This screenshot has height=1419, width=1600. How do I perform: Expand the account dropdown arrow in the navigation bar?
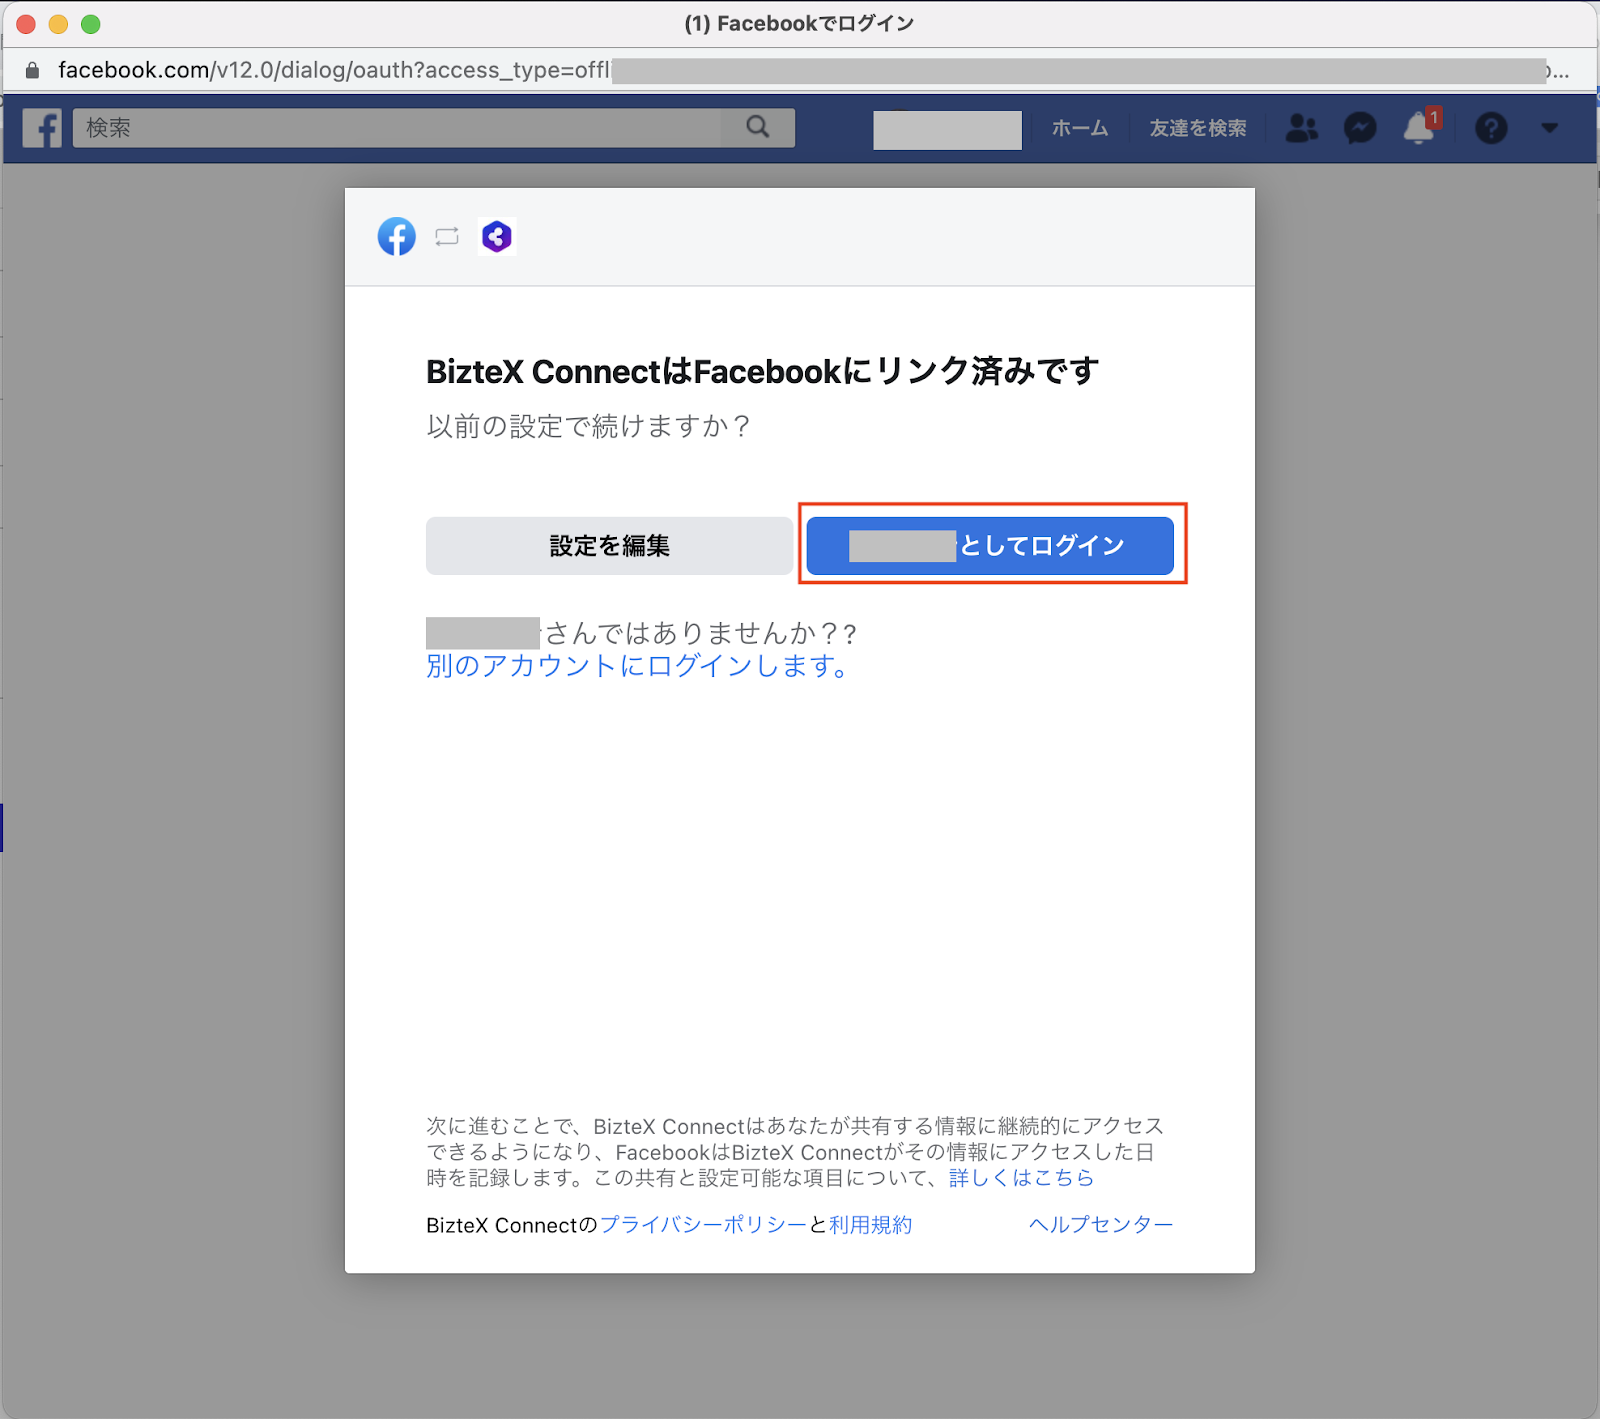1550,128
